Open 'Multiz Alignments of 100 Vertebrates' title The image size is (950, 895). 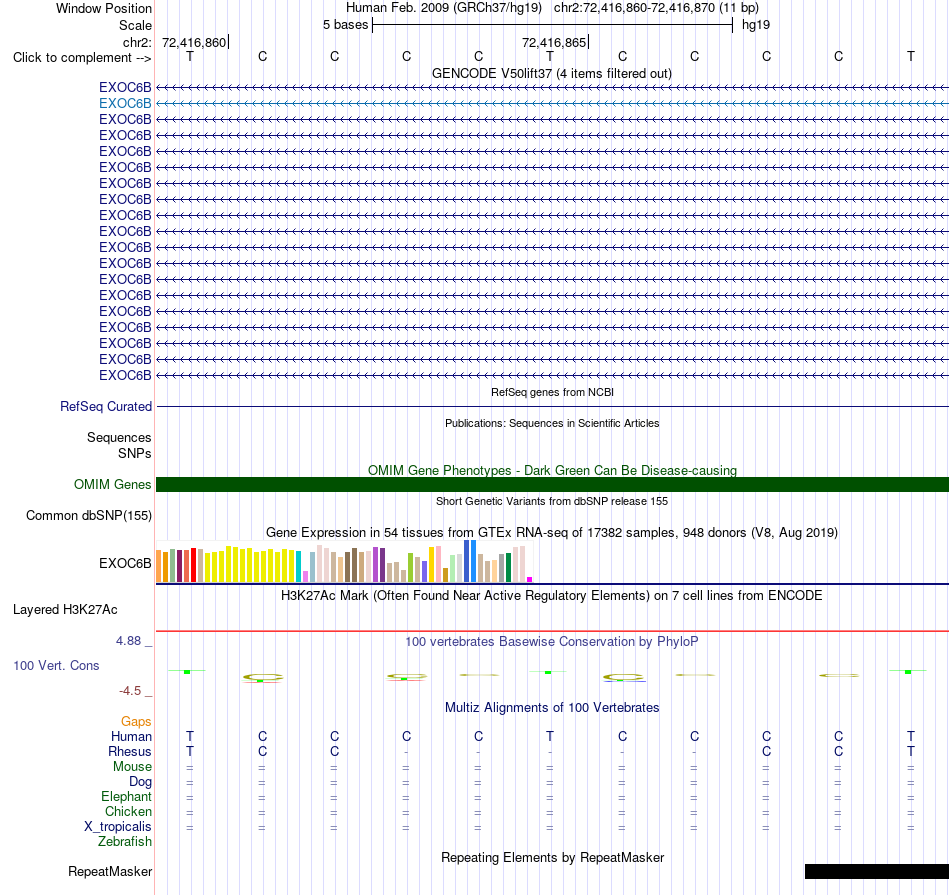tap(552, 707)
